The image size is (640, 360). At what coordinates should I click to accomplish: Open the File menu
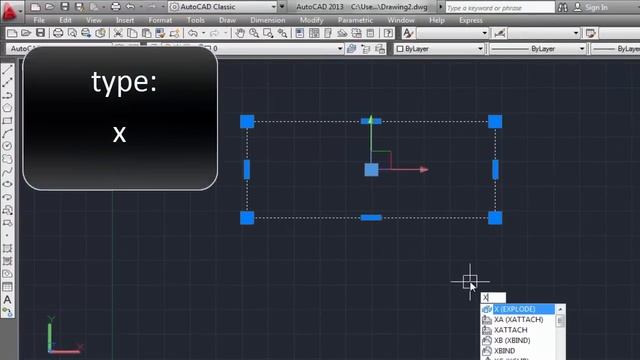click(x=39, y=20)
